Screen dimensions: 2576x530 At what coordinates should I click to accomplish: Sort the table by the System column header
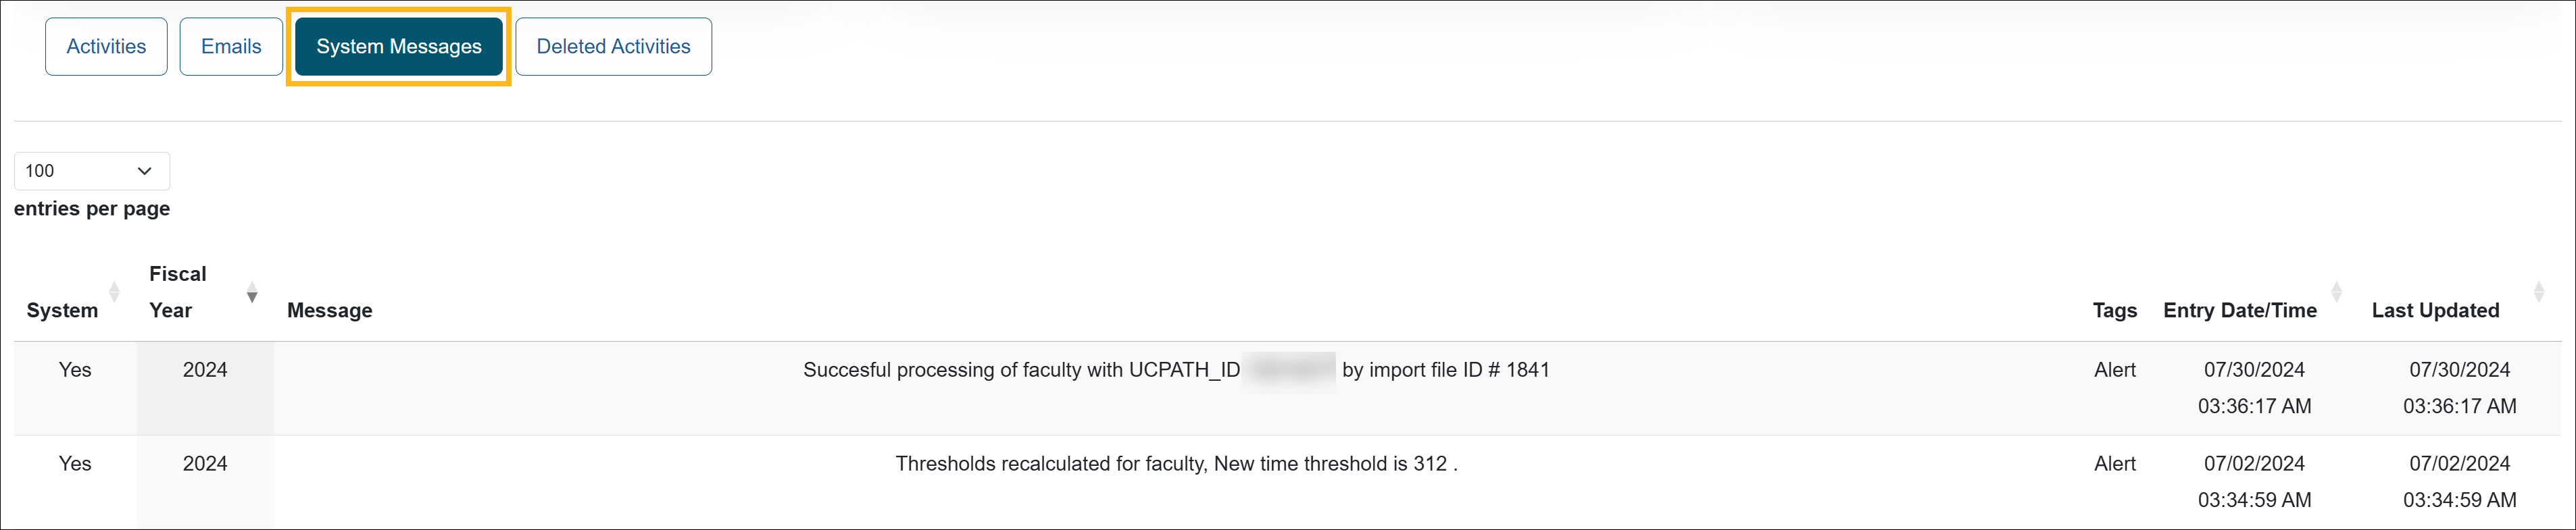click(62, 310)
